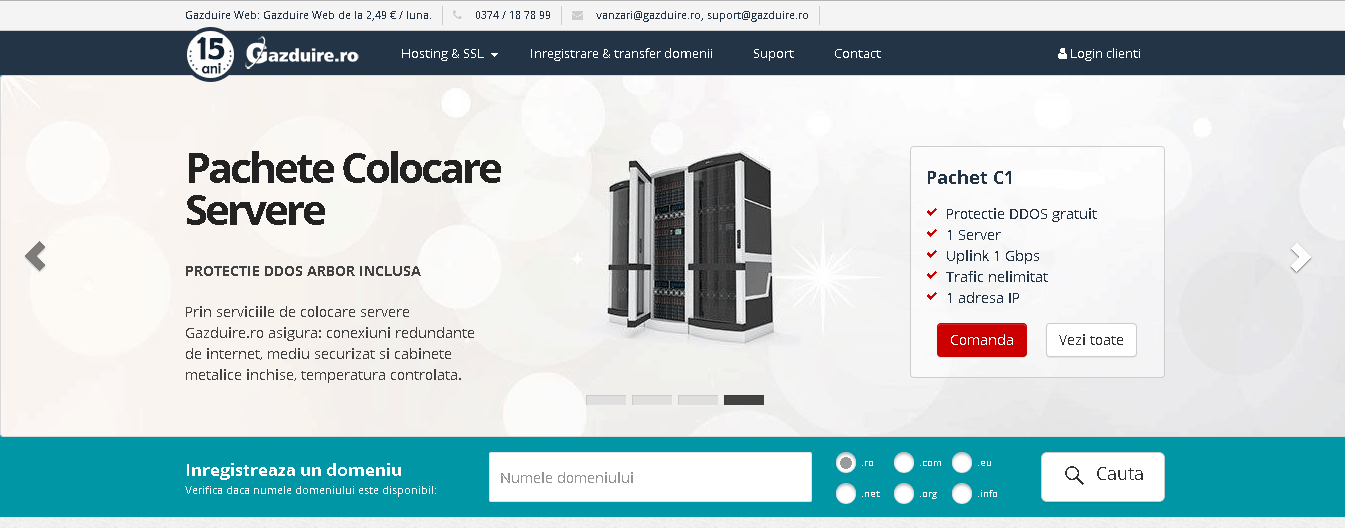Click the Vezi toate button

pyautogui.click(x=1091, y=340)
